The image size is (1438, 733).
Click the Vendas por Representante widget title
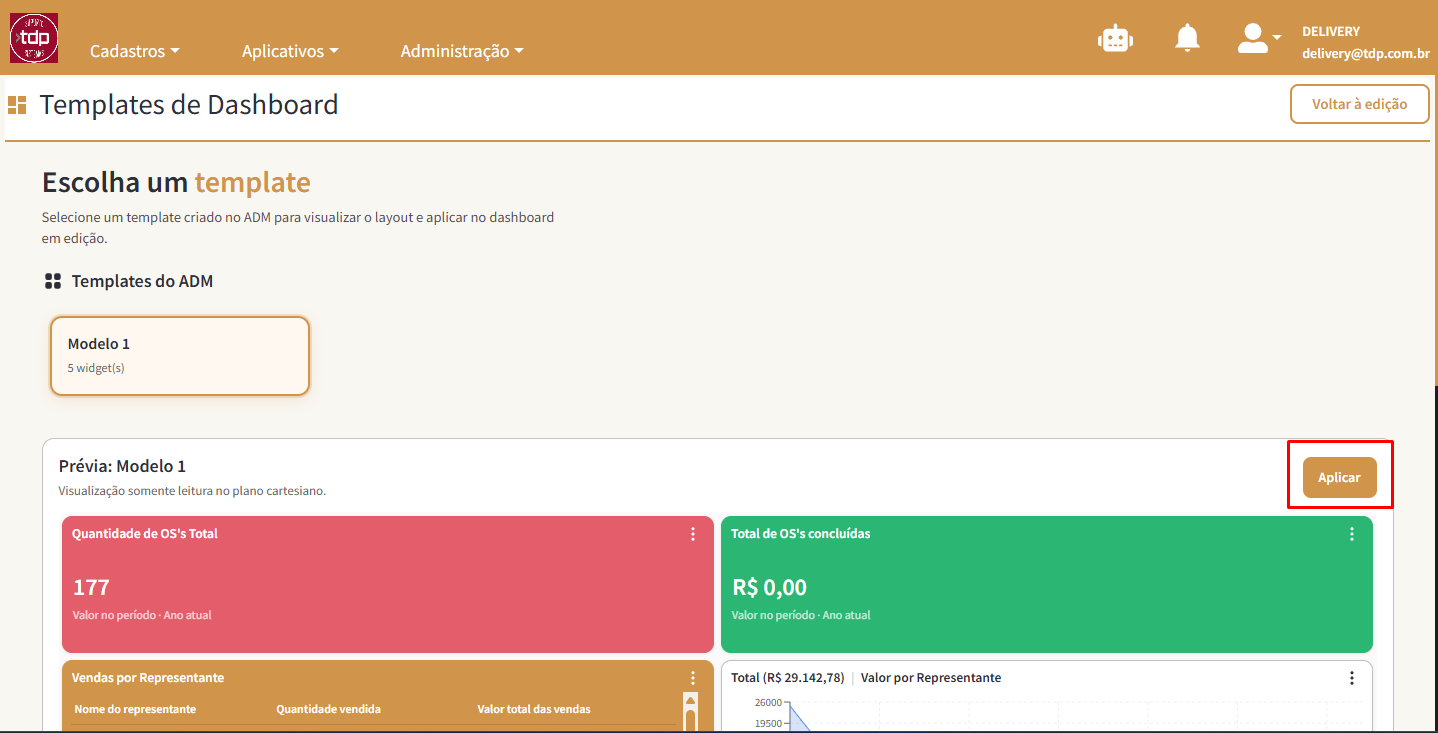(x=148, y=678)
